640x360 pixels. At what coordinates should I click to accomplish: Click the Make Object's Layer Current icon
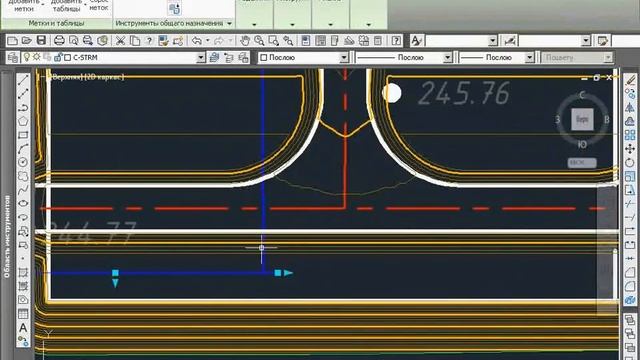pos(214,58)
